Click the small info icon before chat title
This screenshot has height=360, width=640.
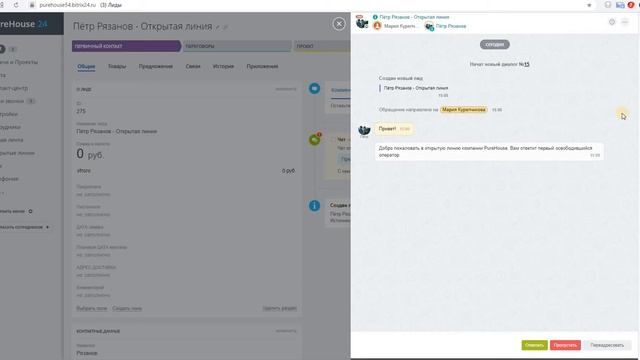[375, 17]
